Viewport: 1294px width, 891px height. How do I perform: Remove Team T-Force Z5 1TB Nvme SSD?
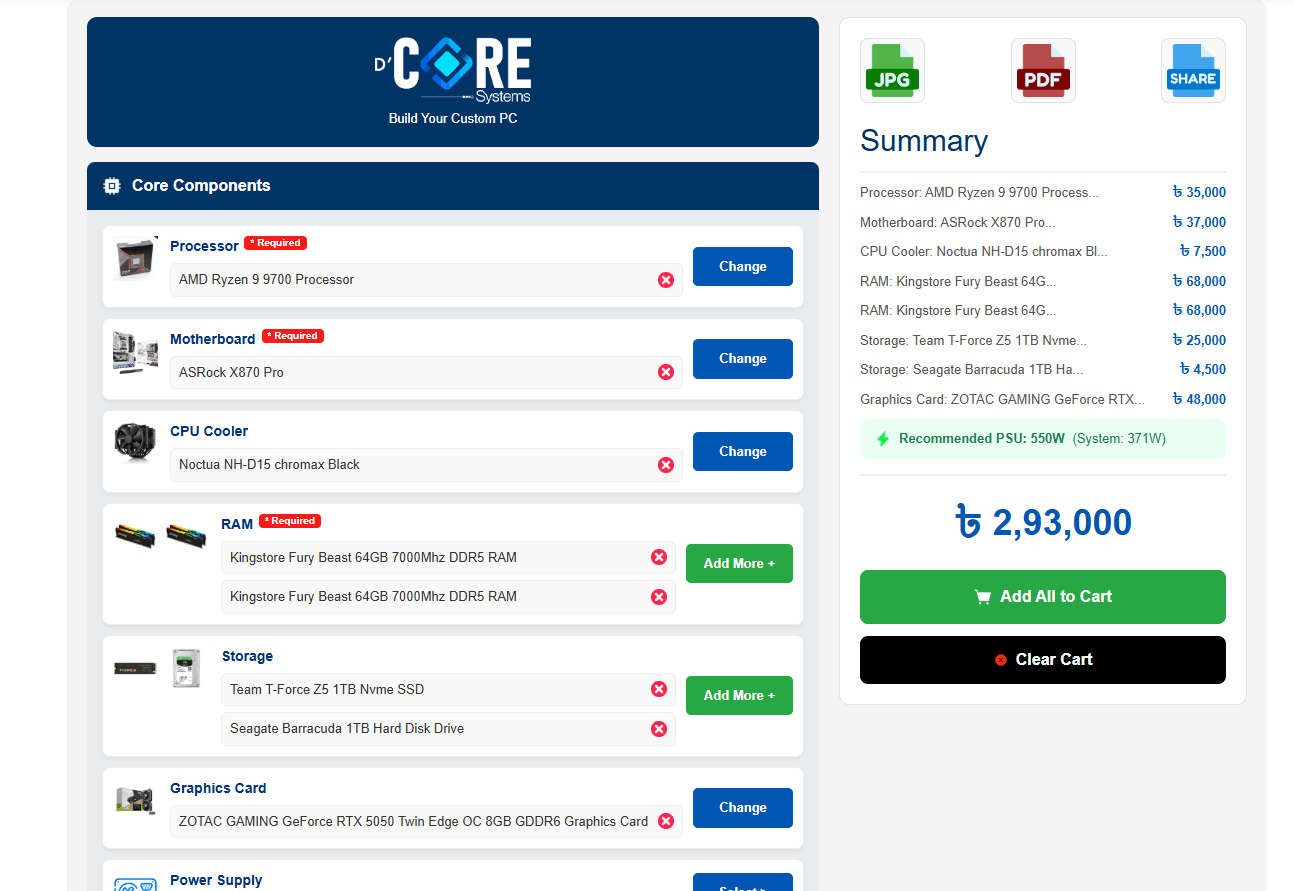[x=659, y=689]
